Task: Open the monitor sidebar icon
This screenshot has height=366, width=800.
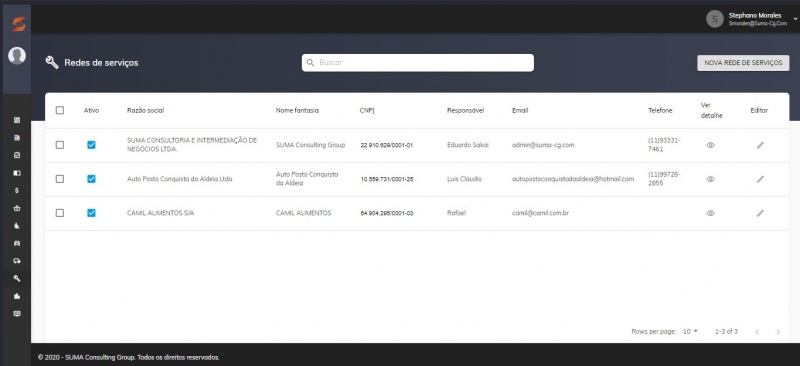Action: tap(17, 314)
